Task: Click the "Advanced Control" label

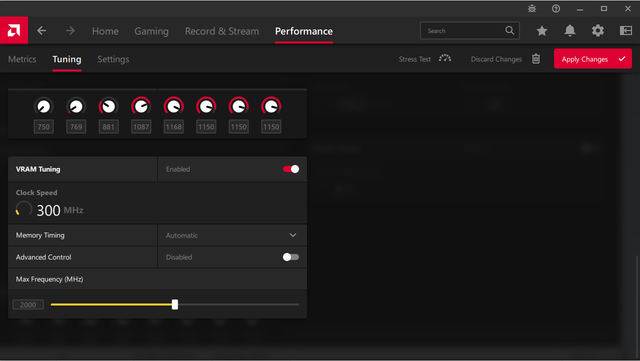Action: [43, 257]
